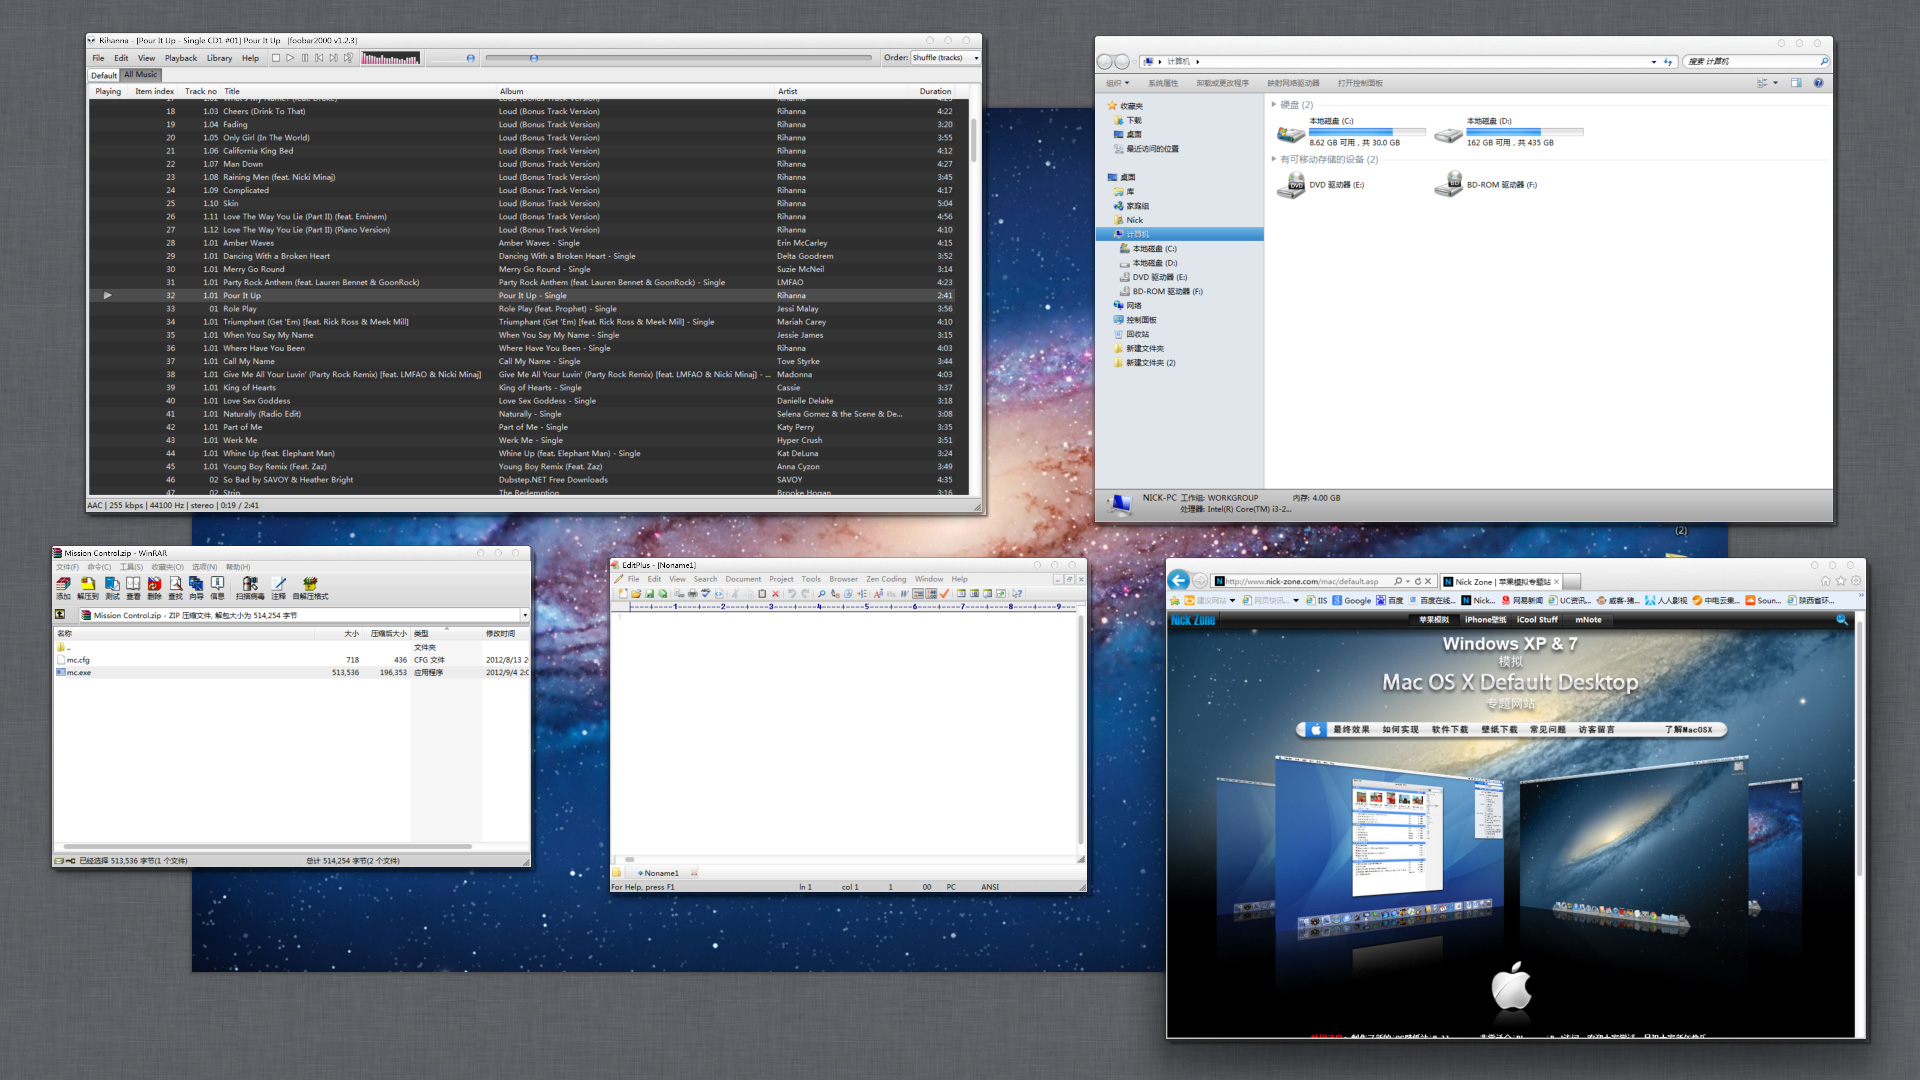Image resolution: width=1920 pixels, height=1080 pixels.
Task: Click the spectrum visualizer in foobar2000 toolbar
Action: pos(391,58)
